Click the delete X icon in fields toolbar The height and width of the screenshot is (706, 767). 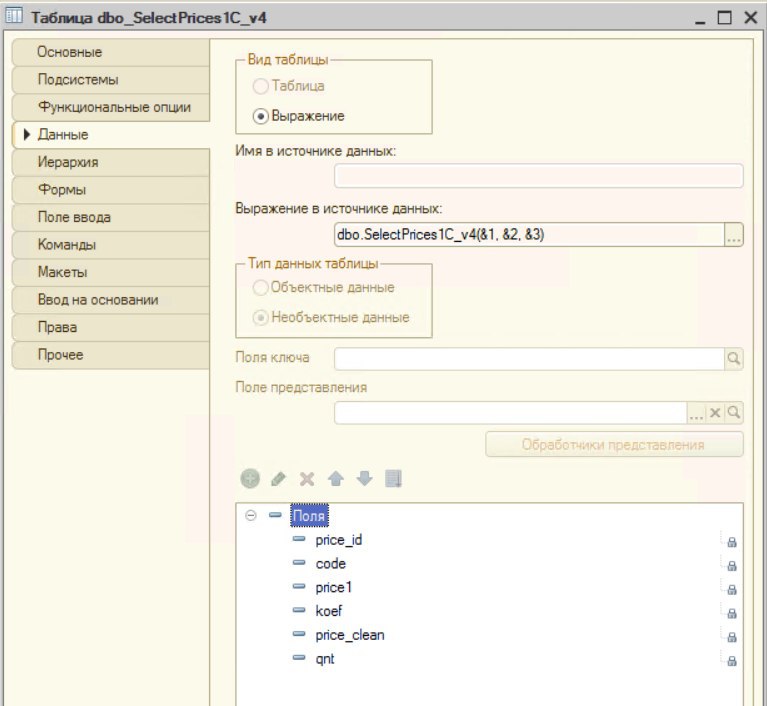tap(307, 479)
